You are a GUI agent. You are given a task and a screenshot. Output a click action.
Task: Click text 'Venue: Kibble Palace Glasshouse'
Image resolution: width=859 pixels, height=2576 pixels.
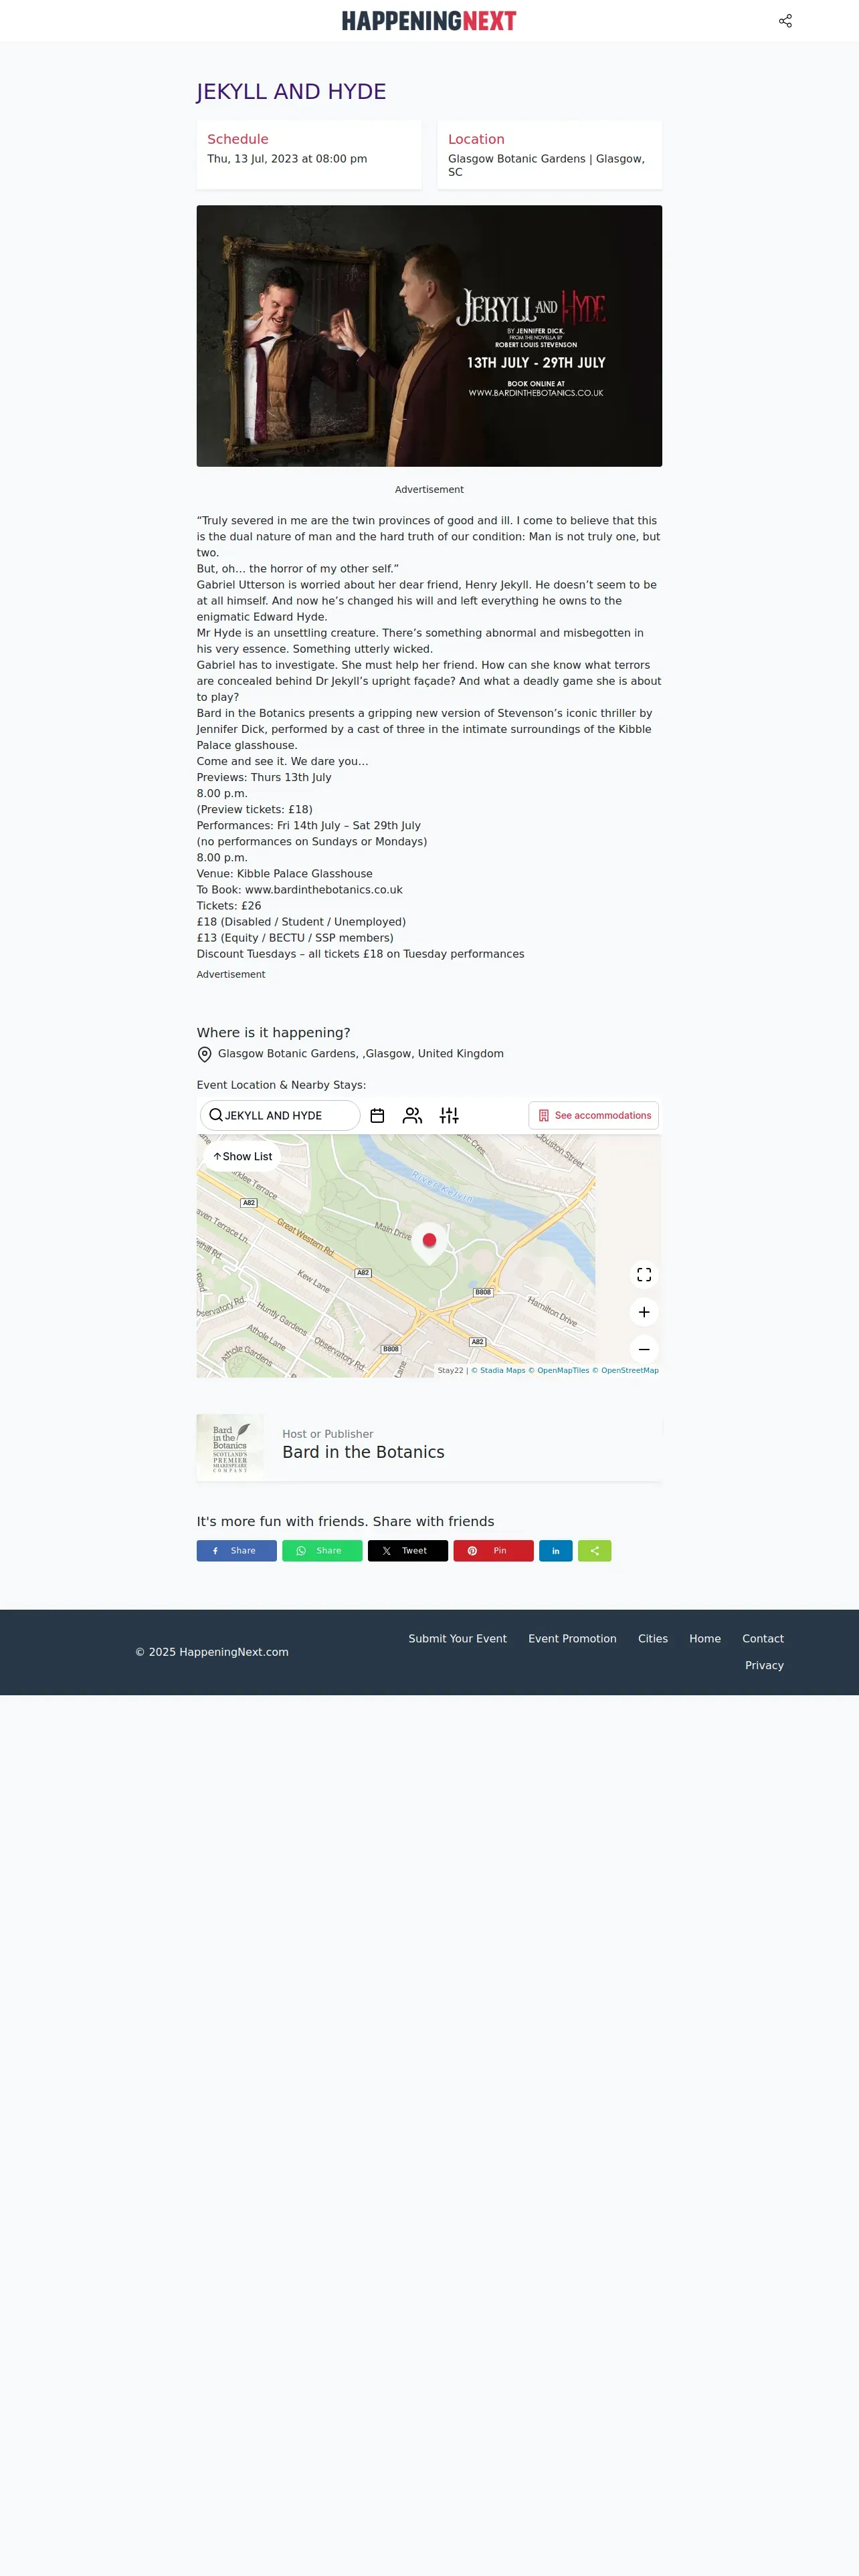click(x=285, y=874)
